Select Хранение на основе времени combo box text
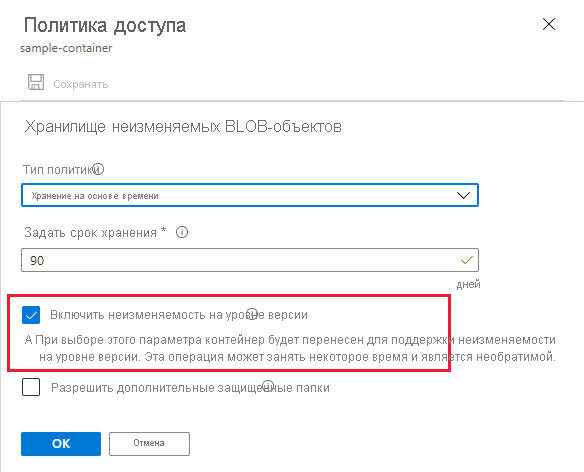Viewport: 584px width, 472px height. (95, 196)
